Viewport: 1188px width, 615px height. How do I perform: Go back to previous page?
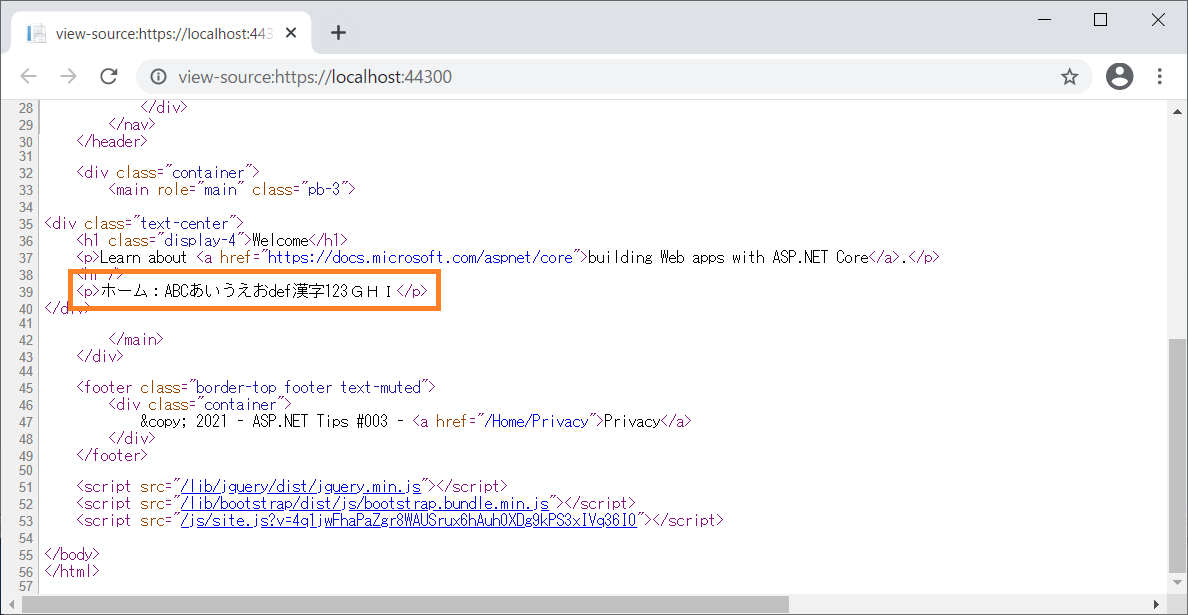coord(29,76)
